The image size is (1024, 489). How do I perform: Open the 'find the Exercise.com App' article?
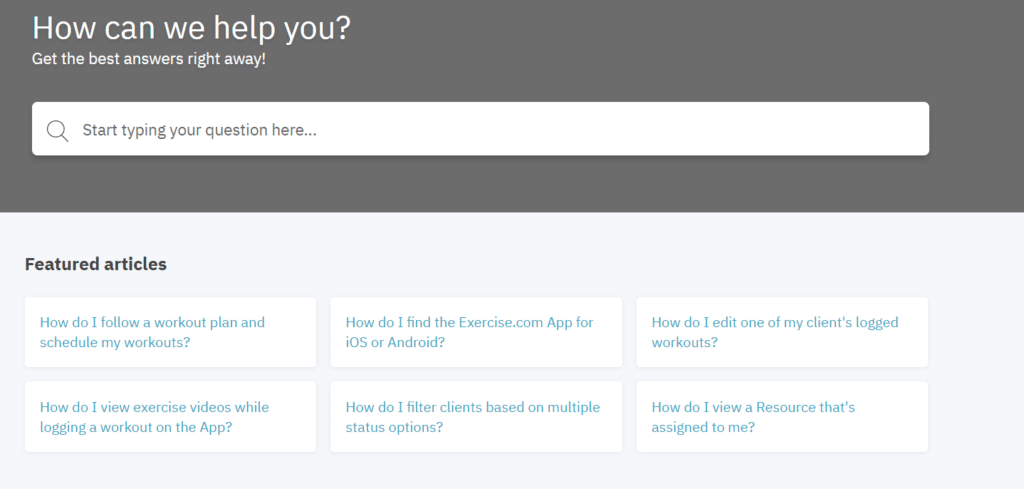point(469,332)
